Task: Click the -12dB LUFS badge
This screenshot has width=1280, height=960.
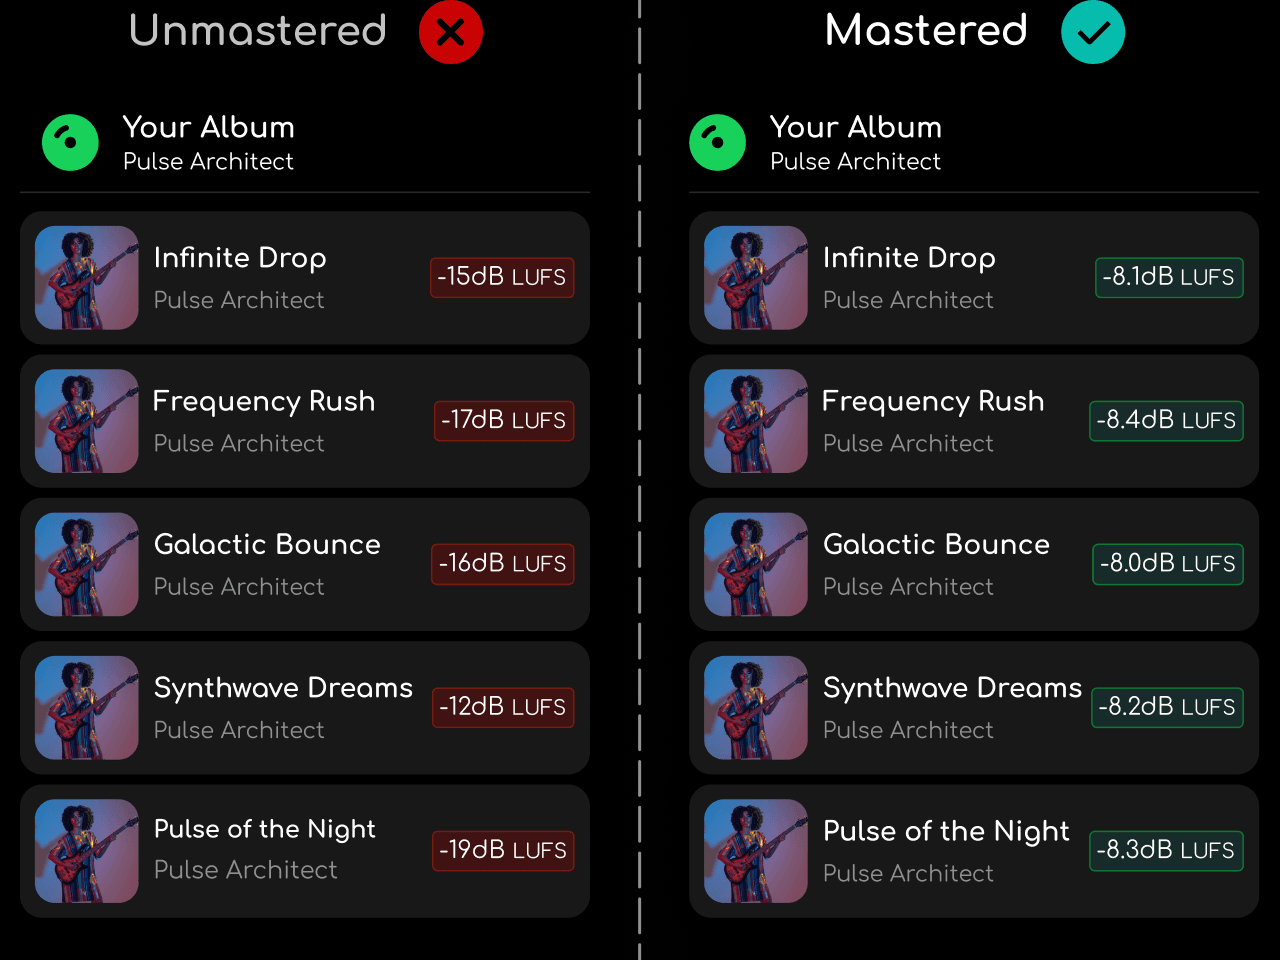Action: pyautogui.click(x=503, y=707)
